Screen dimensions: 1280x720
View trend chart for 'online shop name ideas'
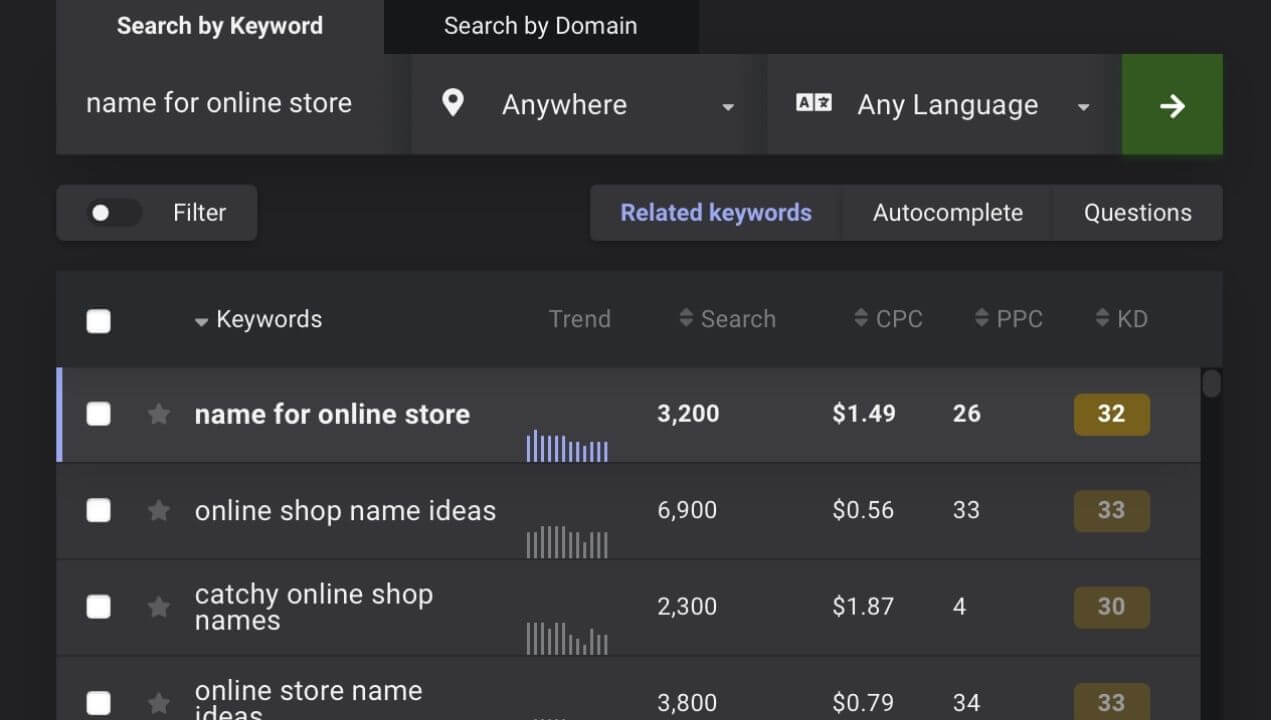(567, 542)
